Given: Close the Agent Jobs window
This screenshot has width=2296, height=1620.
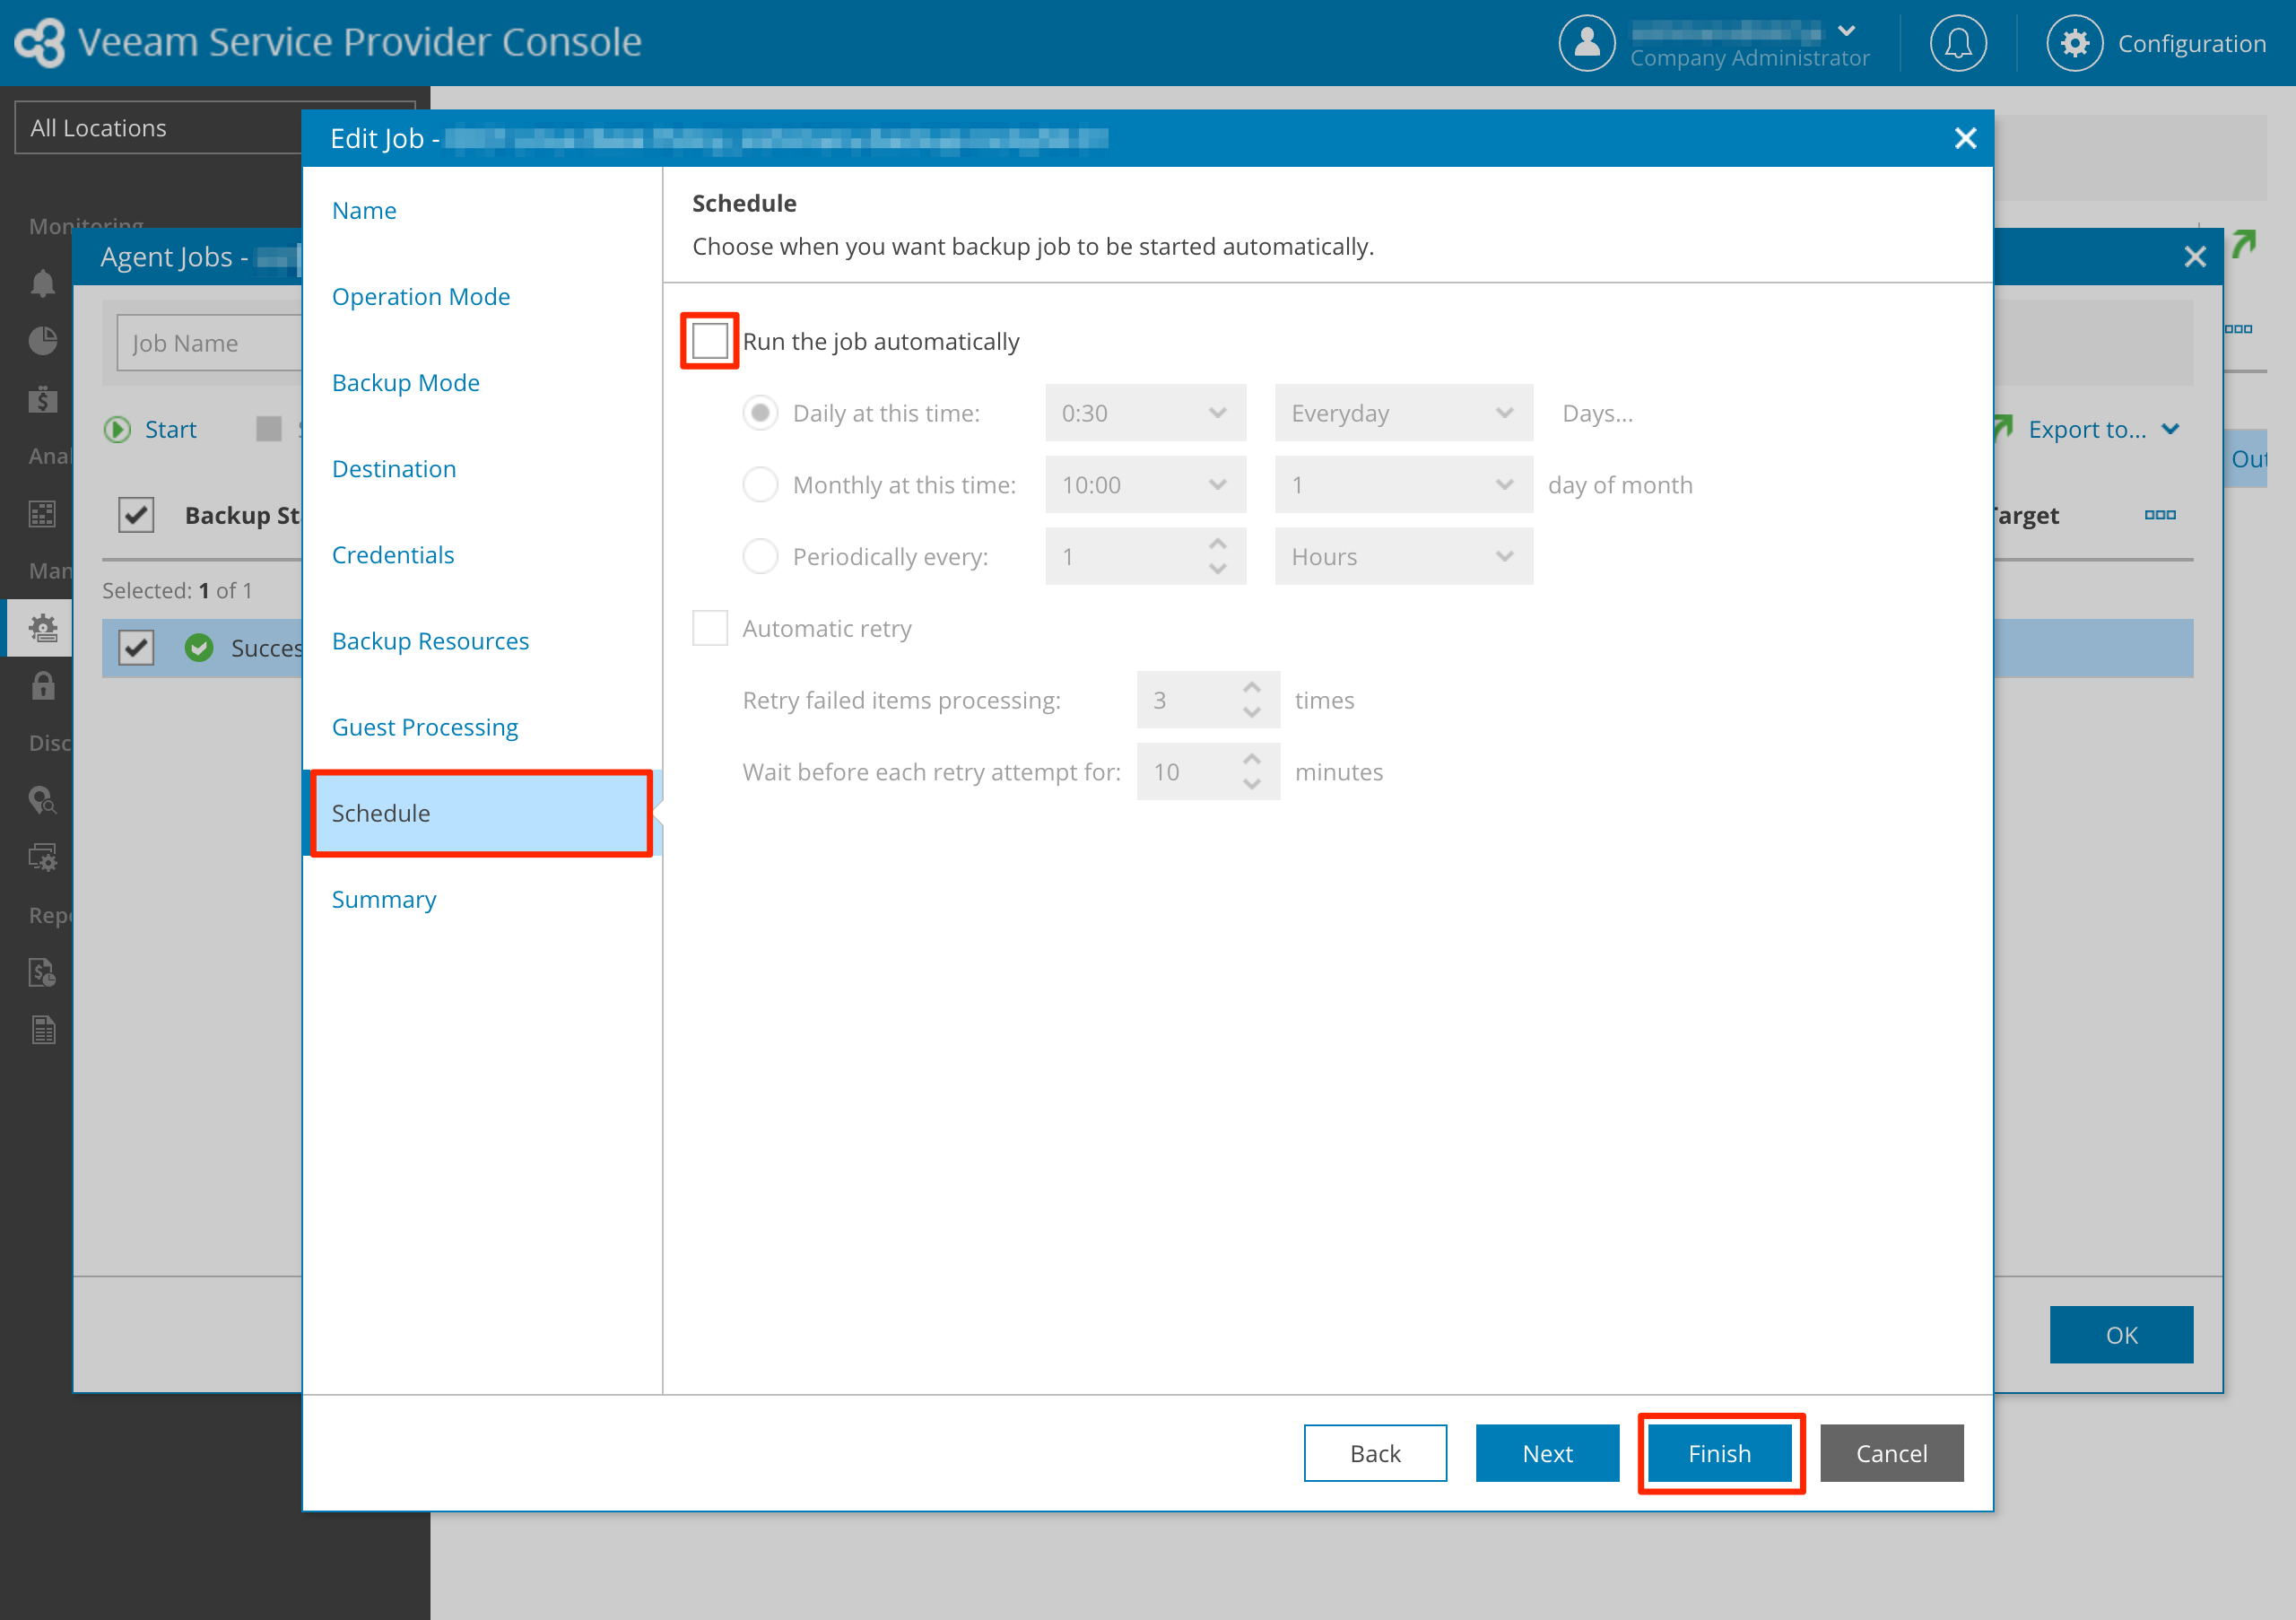Looking at the screenshot, I should (2195, 257).
